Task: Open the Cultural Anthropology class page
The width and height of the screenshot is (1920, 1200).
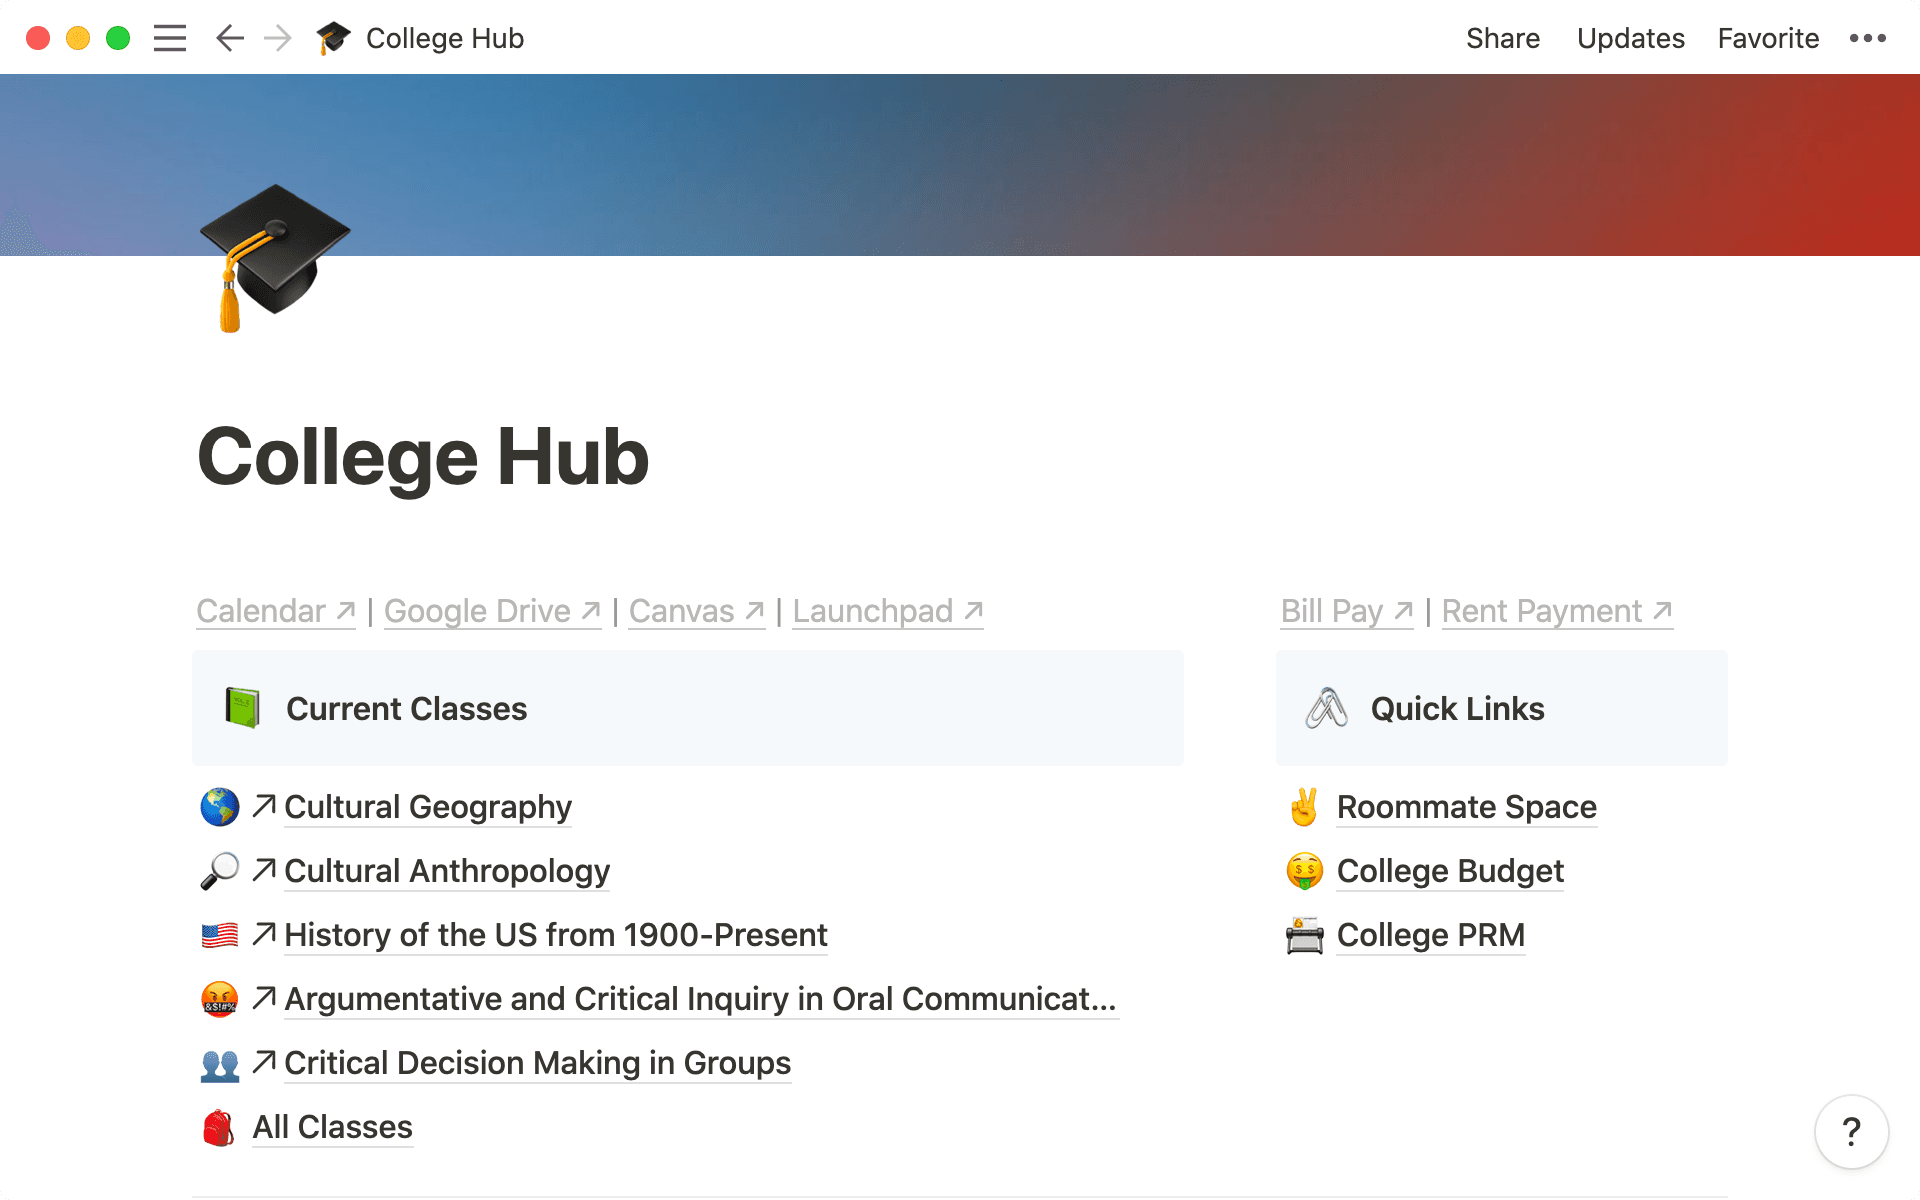Action: coord(446,871)
